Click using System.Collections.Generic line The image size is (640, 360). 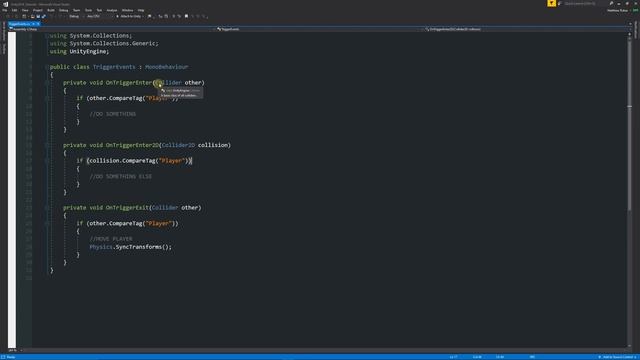104,43
